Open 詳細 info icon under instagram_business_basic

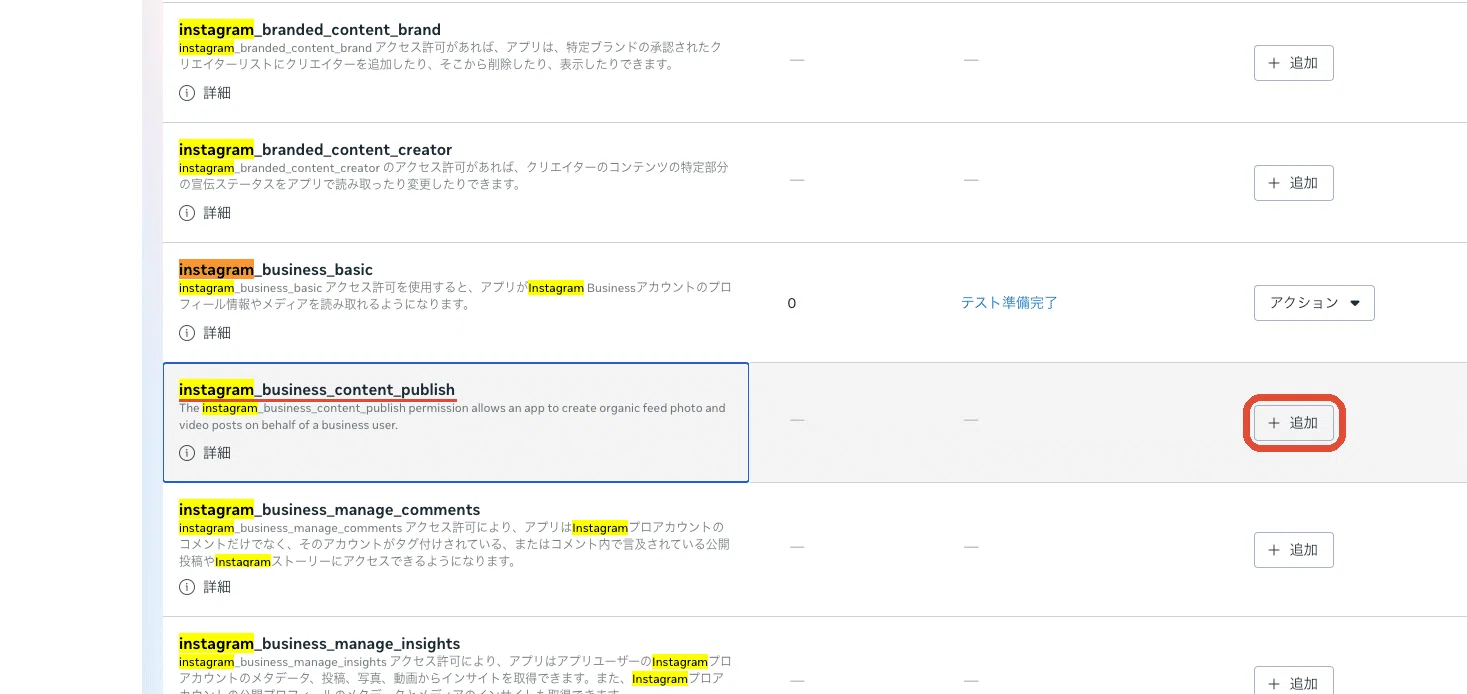tap(187, 333)
